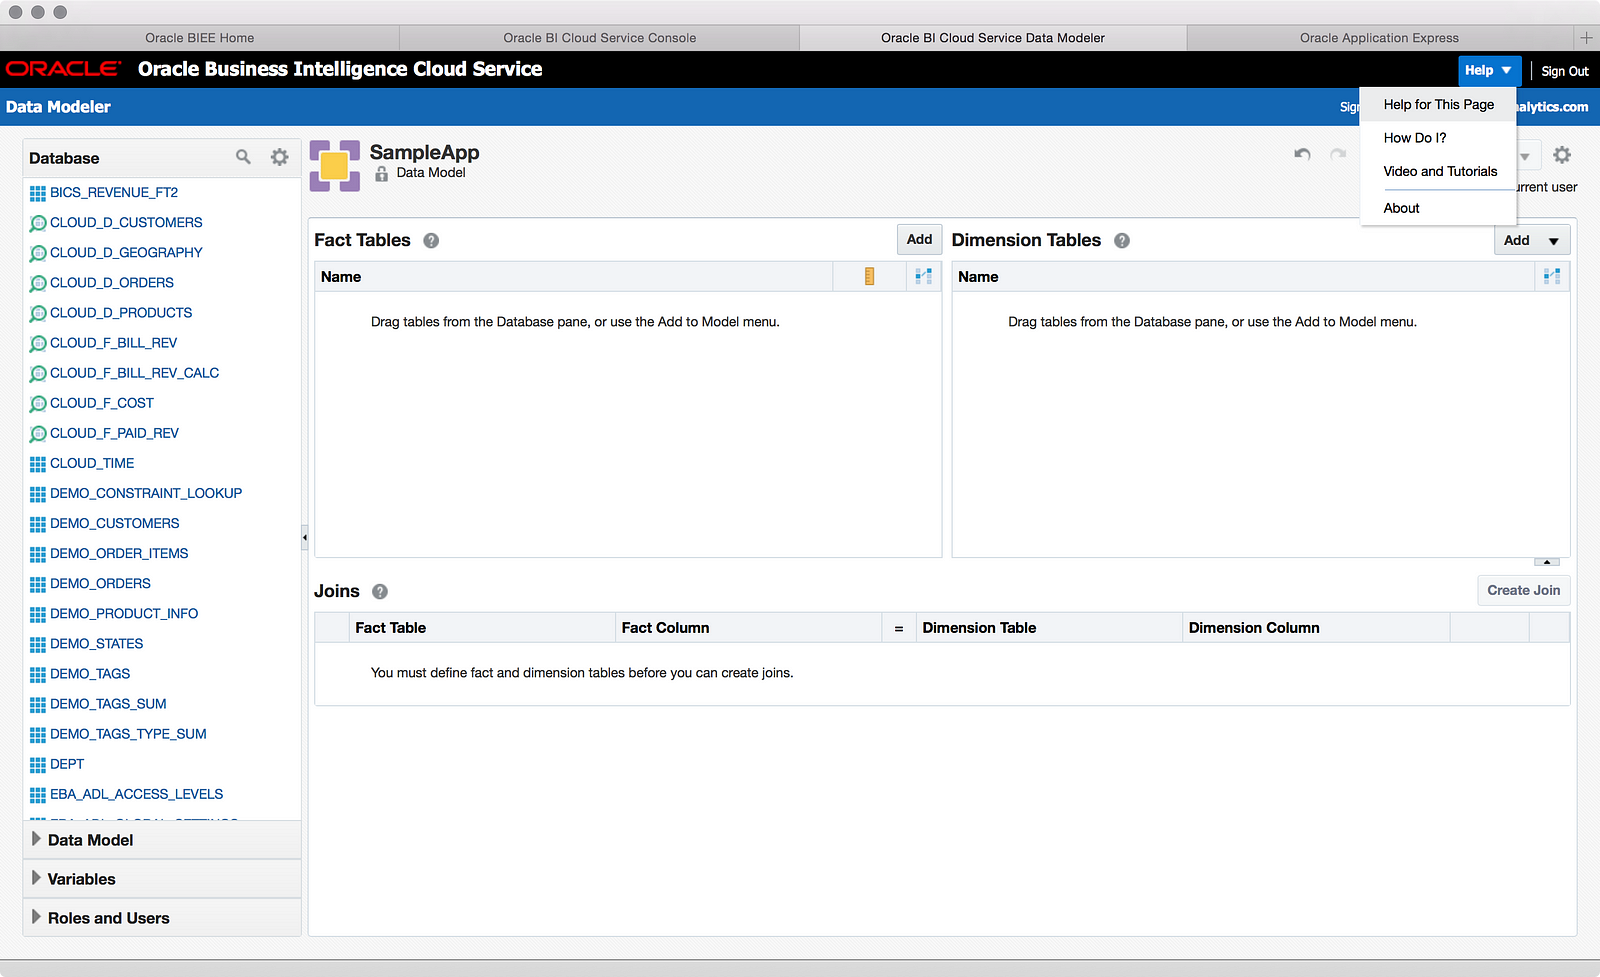Image resolution: width=1600 pixels, height=977 pixels.
Task: Click the Fact Tables Name column header
Action: tap(574, 277)
